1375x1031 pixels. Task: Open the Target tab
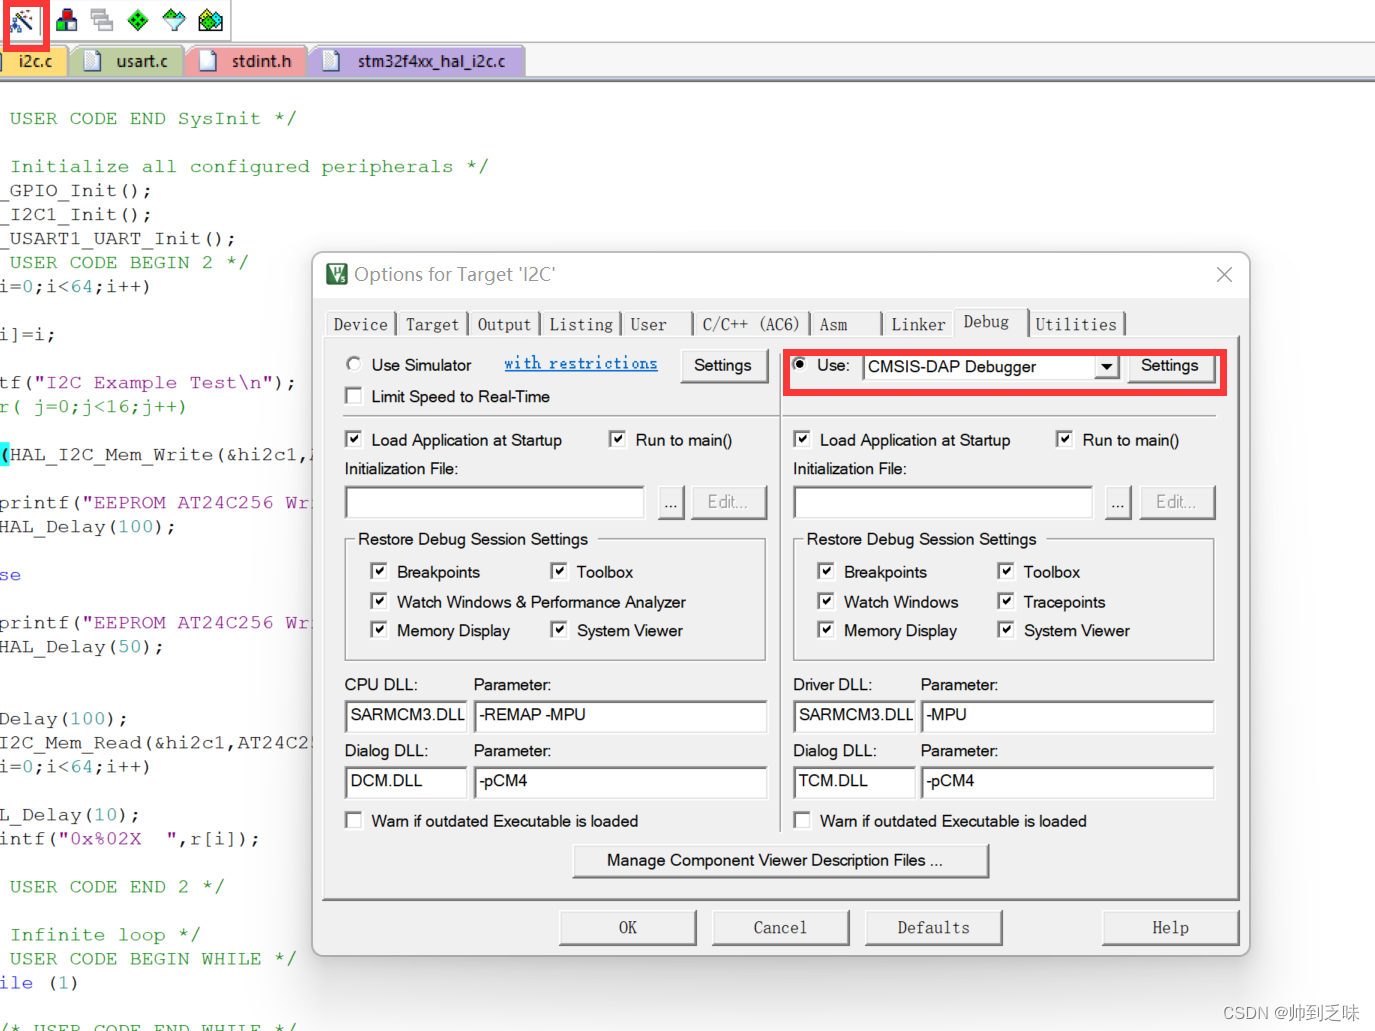pos(432,324)
